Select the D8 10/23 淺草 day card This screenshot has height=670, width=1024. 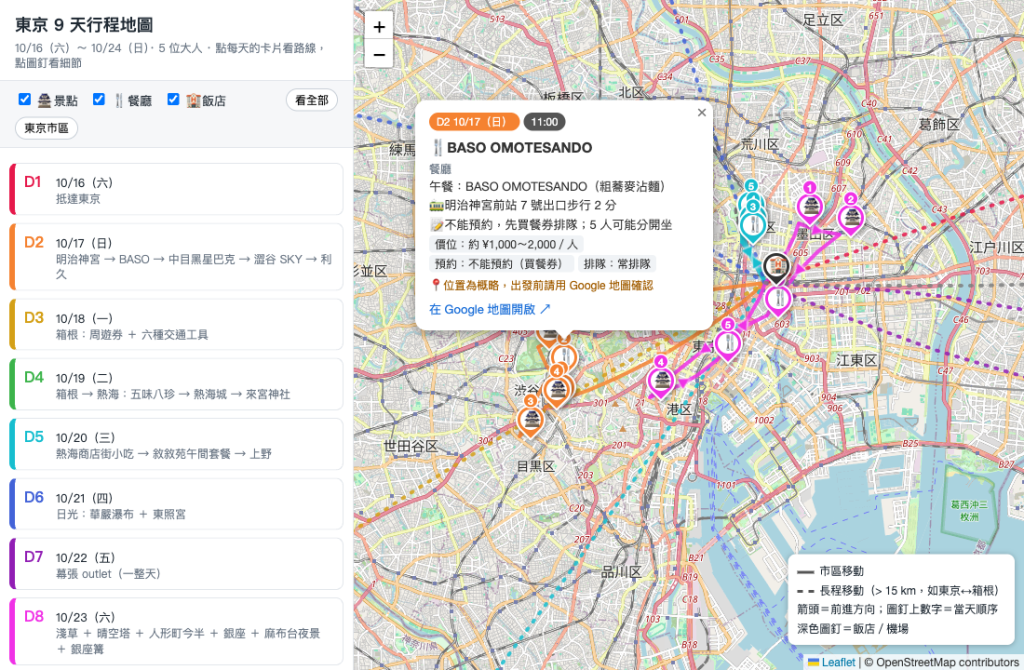[176, 631]
